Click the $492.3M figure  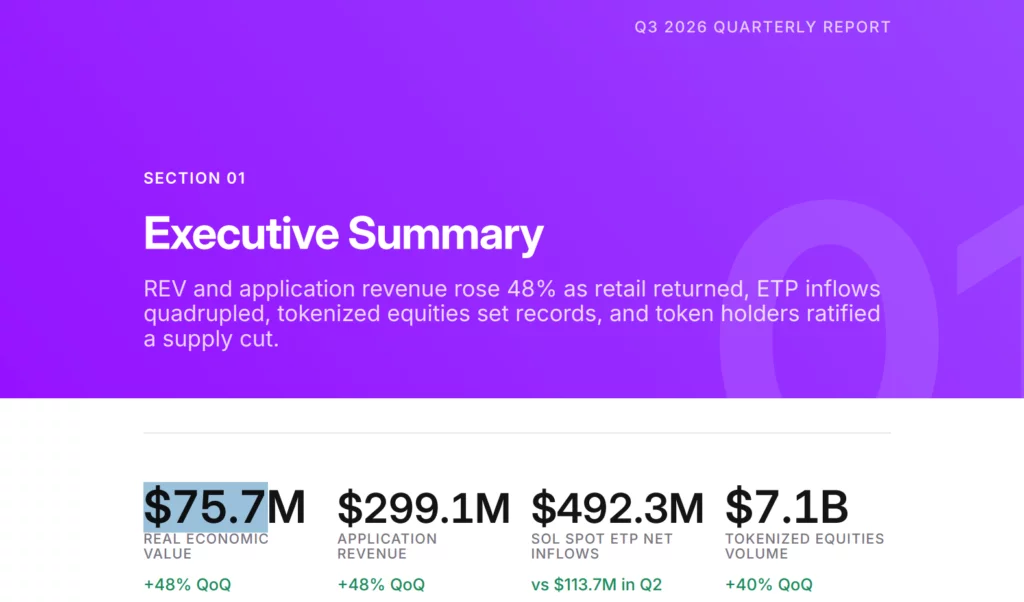[x=617, y=508]
